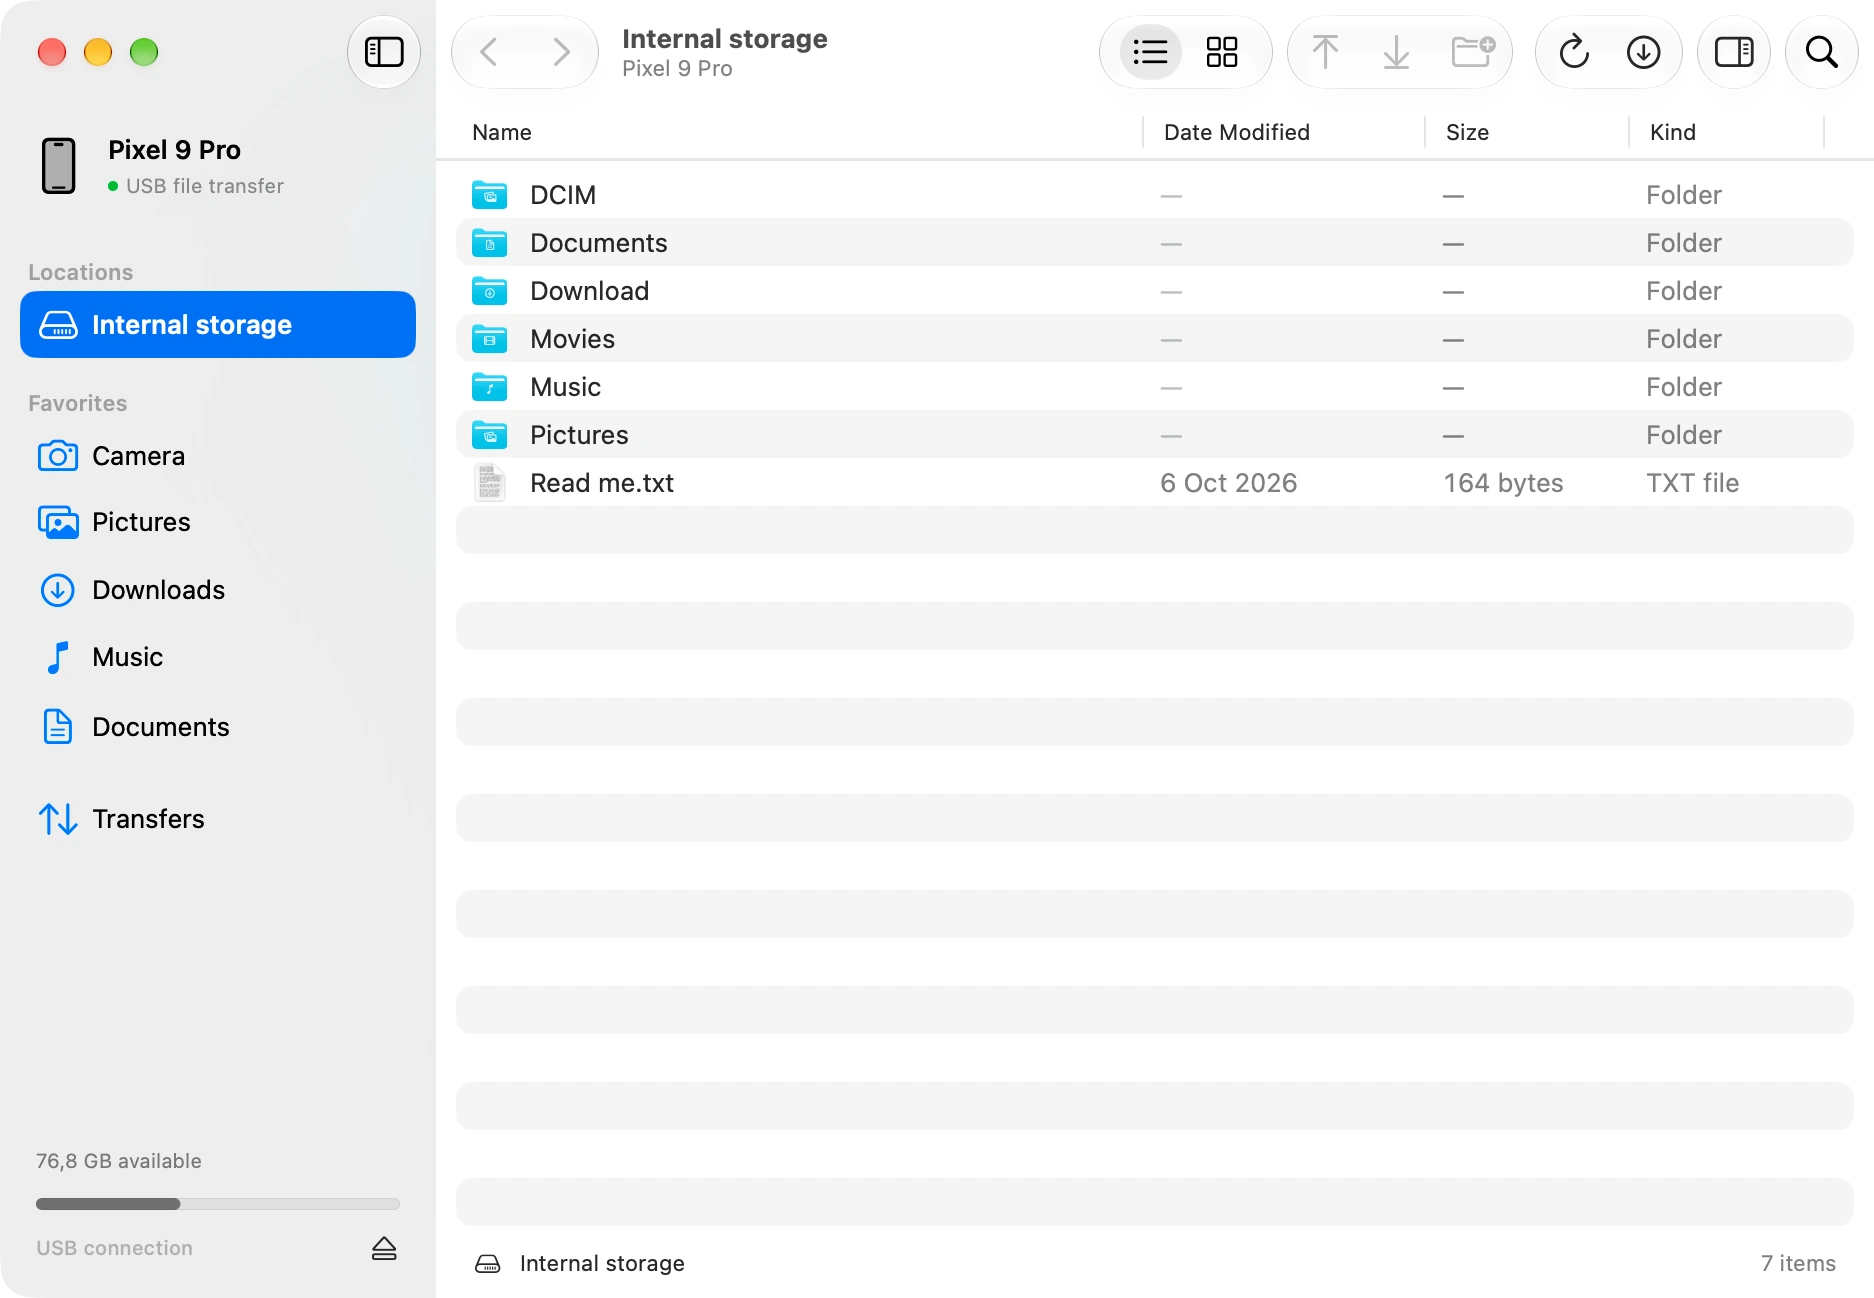Go back with the left chevron

tap(489, 52)
